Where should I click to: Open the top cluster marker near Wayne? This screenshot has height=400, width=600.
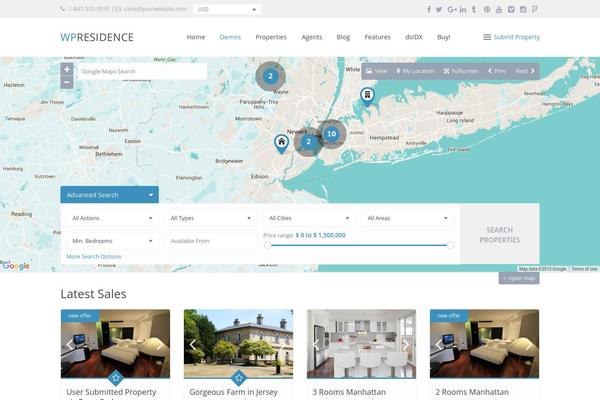coord(271,76)
